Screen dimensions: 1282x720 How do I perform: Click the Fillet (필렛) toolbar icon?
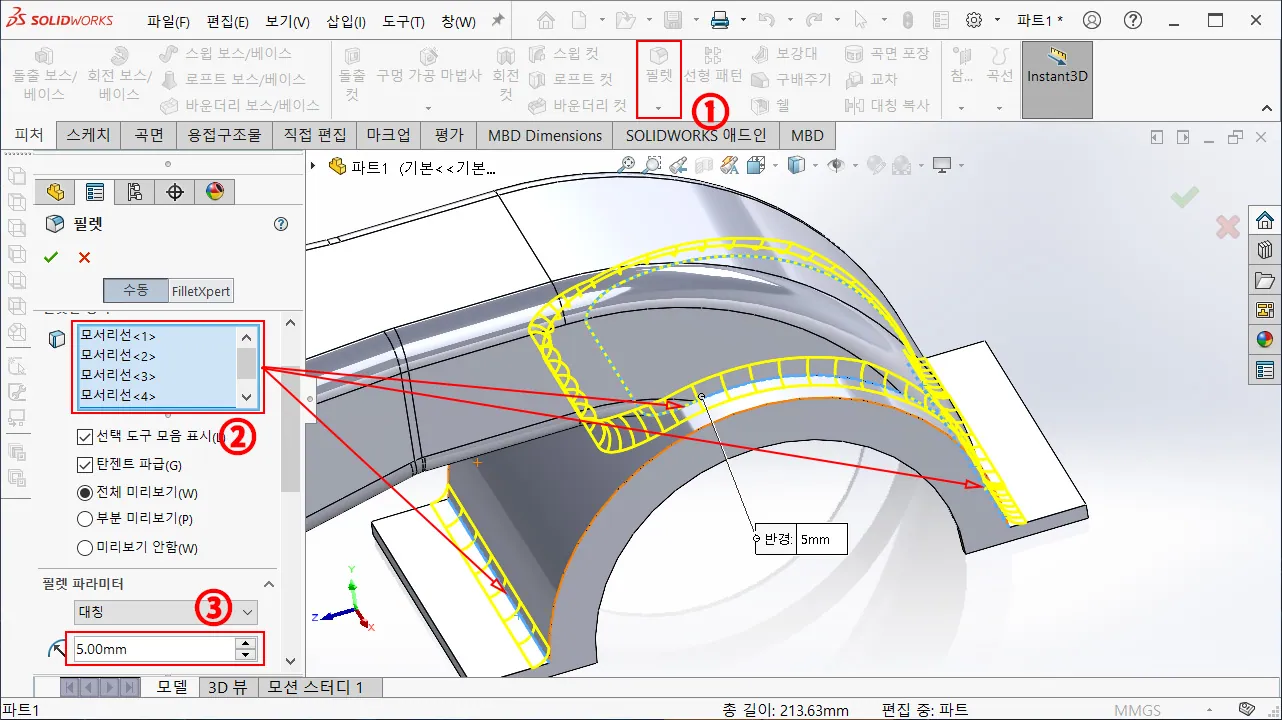point(659,66)
